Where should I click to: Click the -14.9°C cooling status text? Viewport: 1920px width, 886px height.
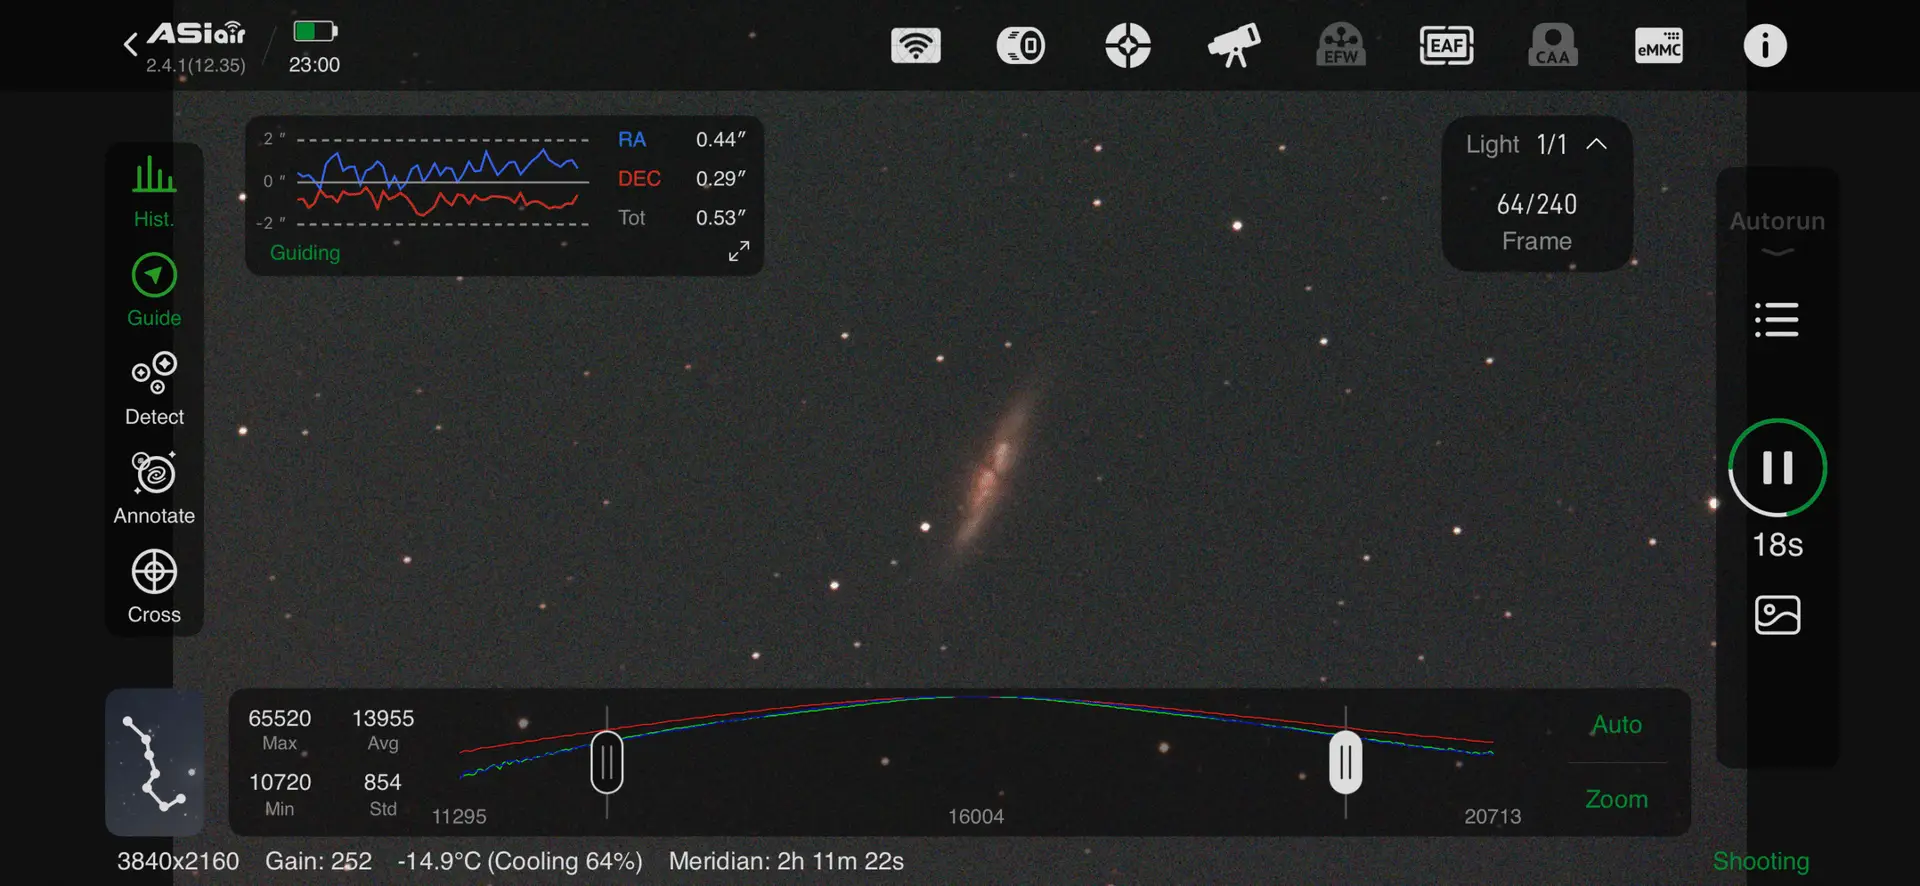pyautogui.click(x=520, y=861)
